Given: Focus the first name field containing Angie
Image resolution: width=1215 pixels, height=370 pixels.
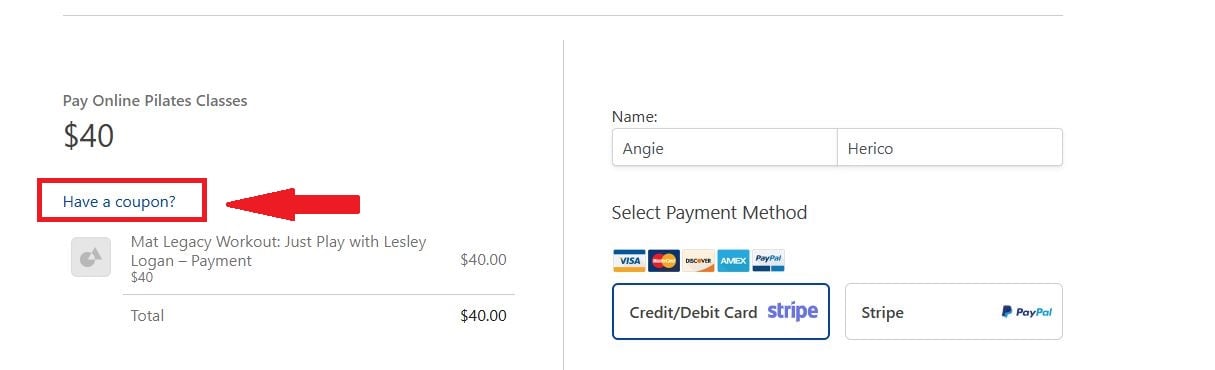Looking at the screenshot, I should click(724, 148).
